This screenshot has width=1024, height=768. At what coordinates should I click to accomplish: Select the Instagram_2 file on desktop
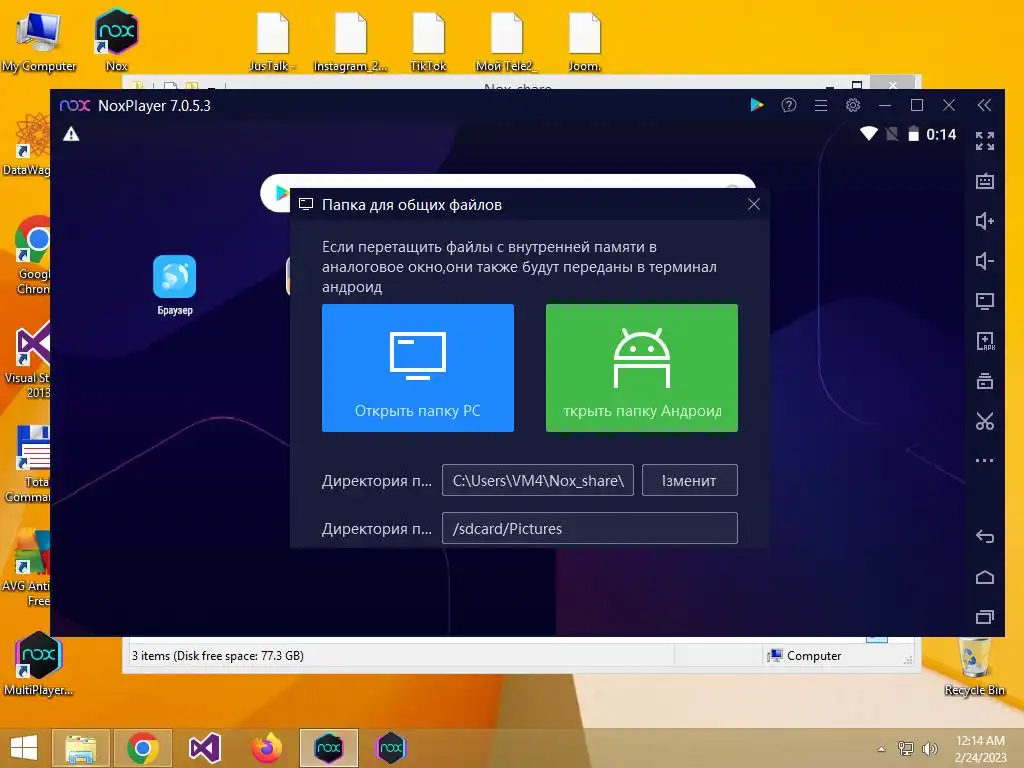pos(351,42)
